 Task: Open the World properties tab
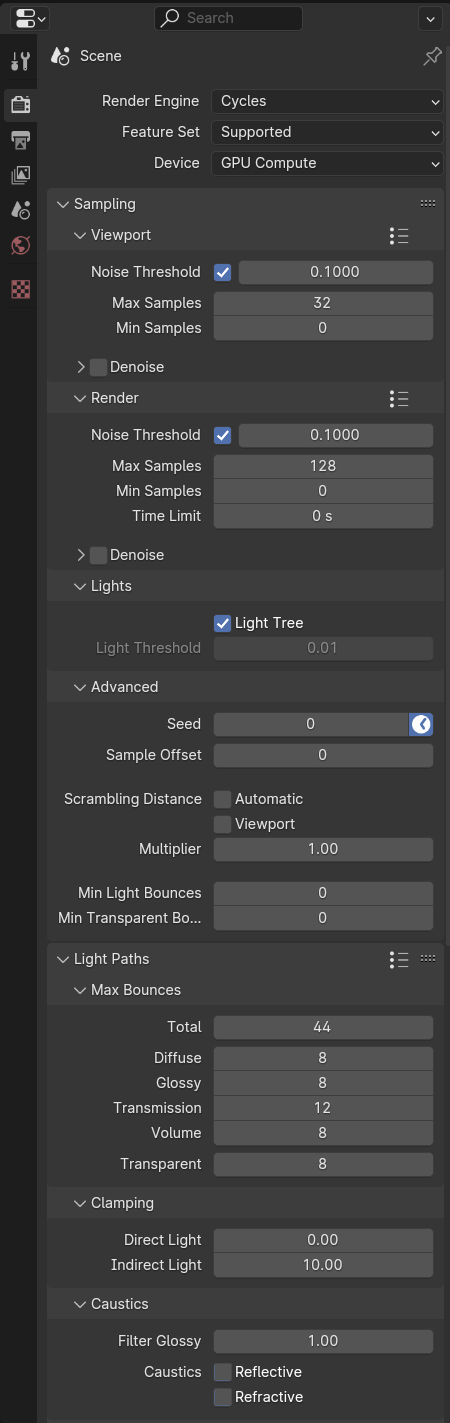coord(20,246)
